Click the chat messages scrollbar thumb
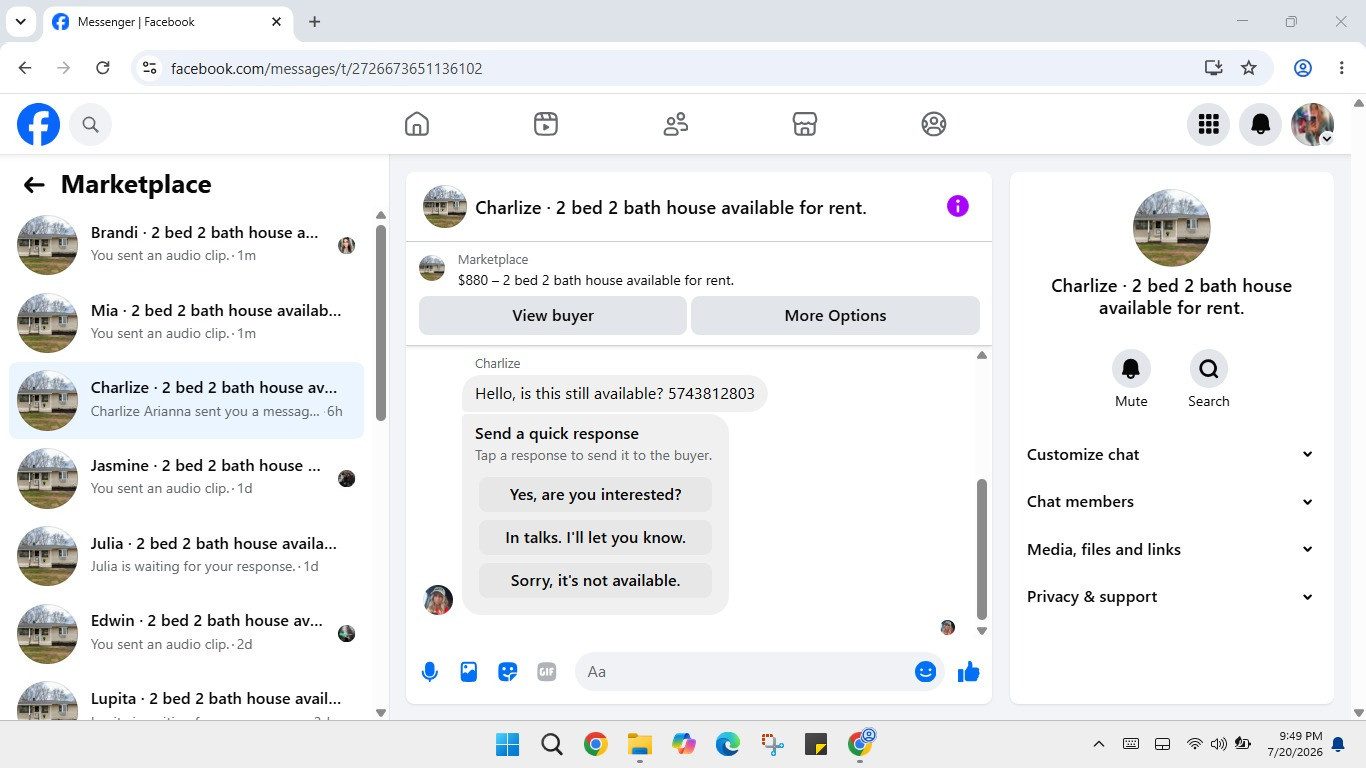This screenshot has width=1366, height=768. (x=982, y=549)
